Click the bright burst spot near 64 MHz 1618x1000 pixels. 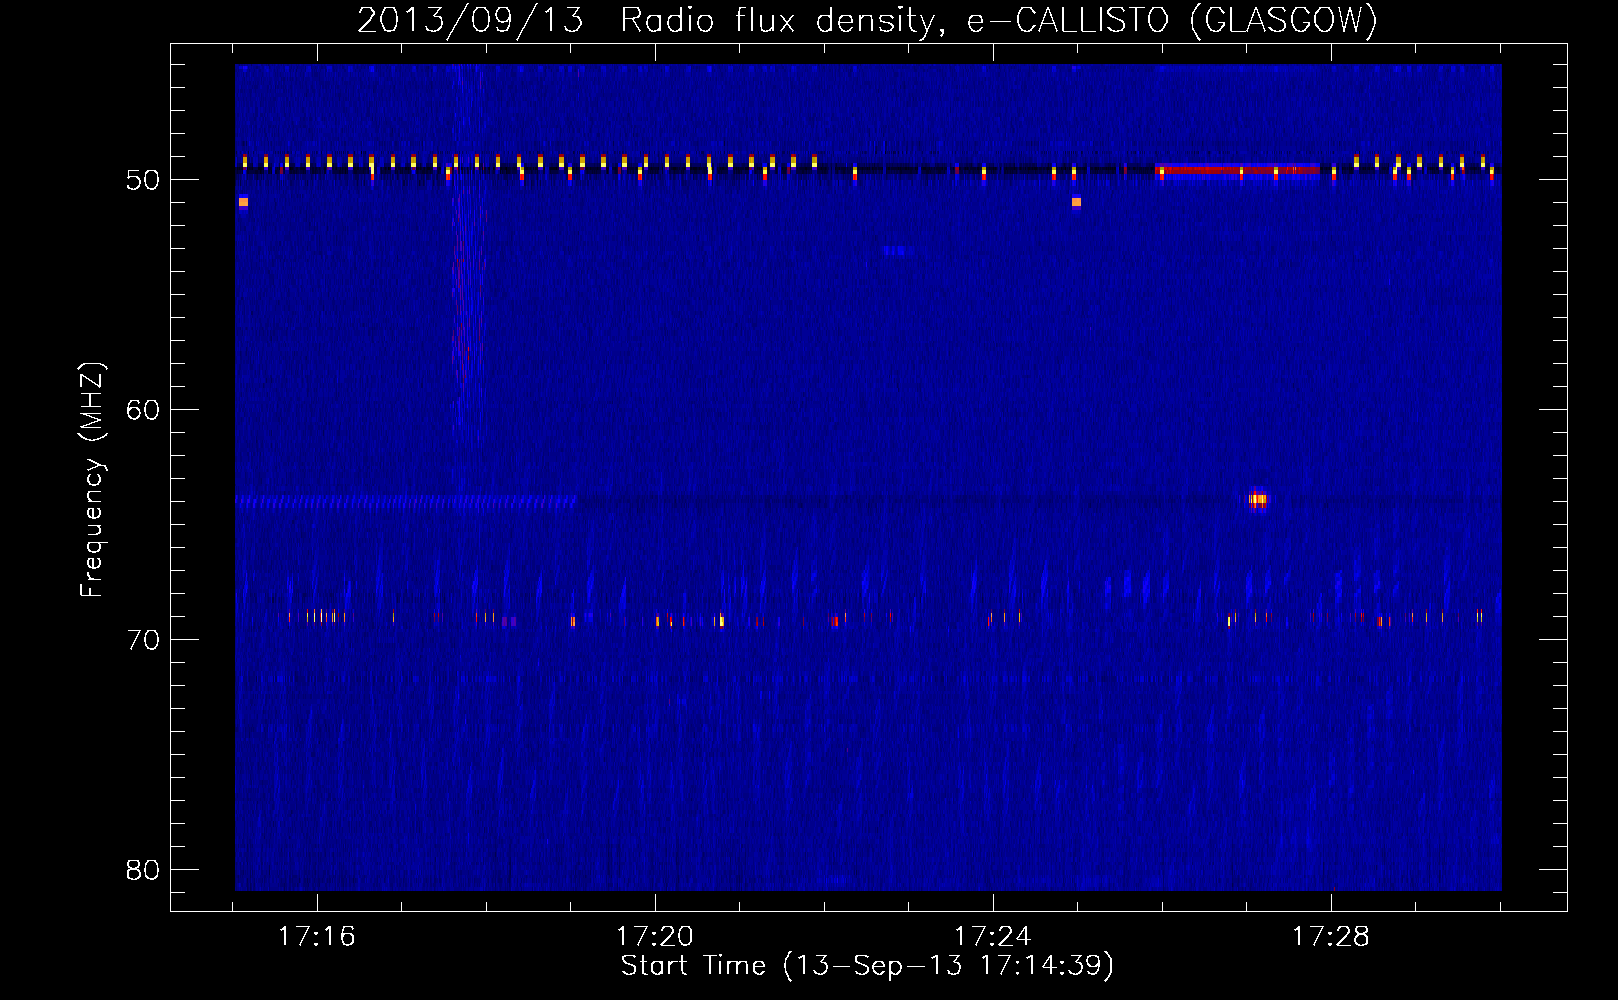[x=1258, y=499]
